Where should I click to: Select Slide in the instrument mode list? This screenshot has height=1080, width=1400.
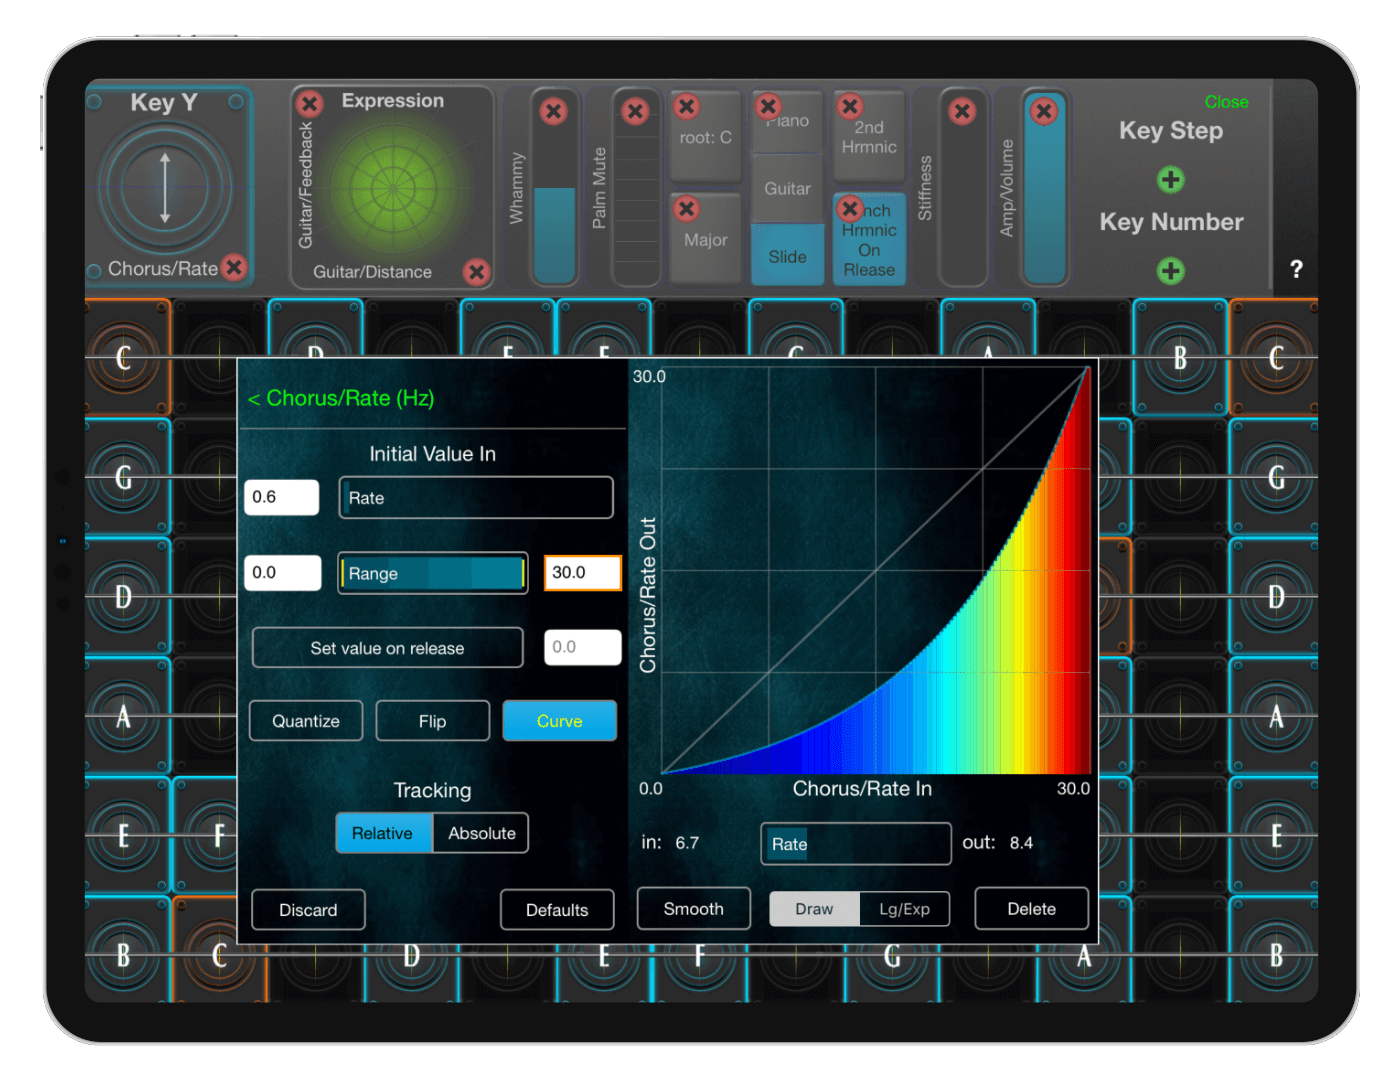[x=787, y=257]
